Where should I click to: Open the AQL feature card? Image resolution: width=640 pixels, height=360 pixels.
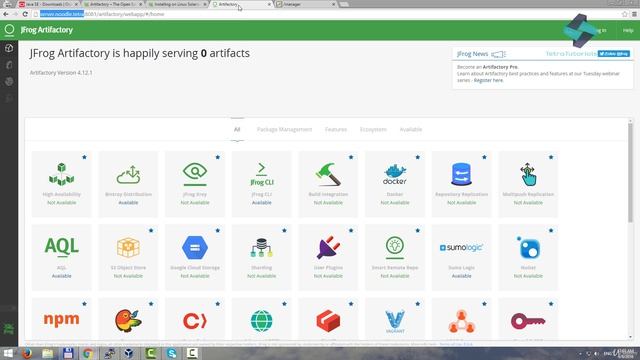[x=62, y=258]
